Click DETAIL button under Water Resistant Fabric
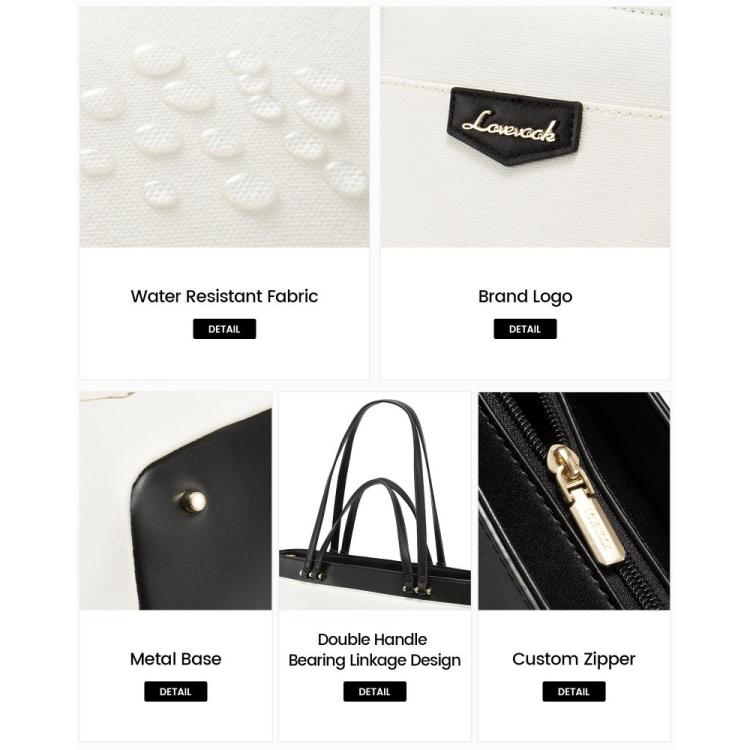The image size is (750, 750). click(x=224, y=329)
